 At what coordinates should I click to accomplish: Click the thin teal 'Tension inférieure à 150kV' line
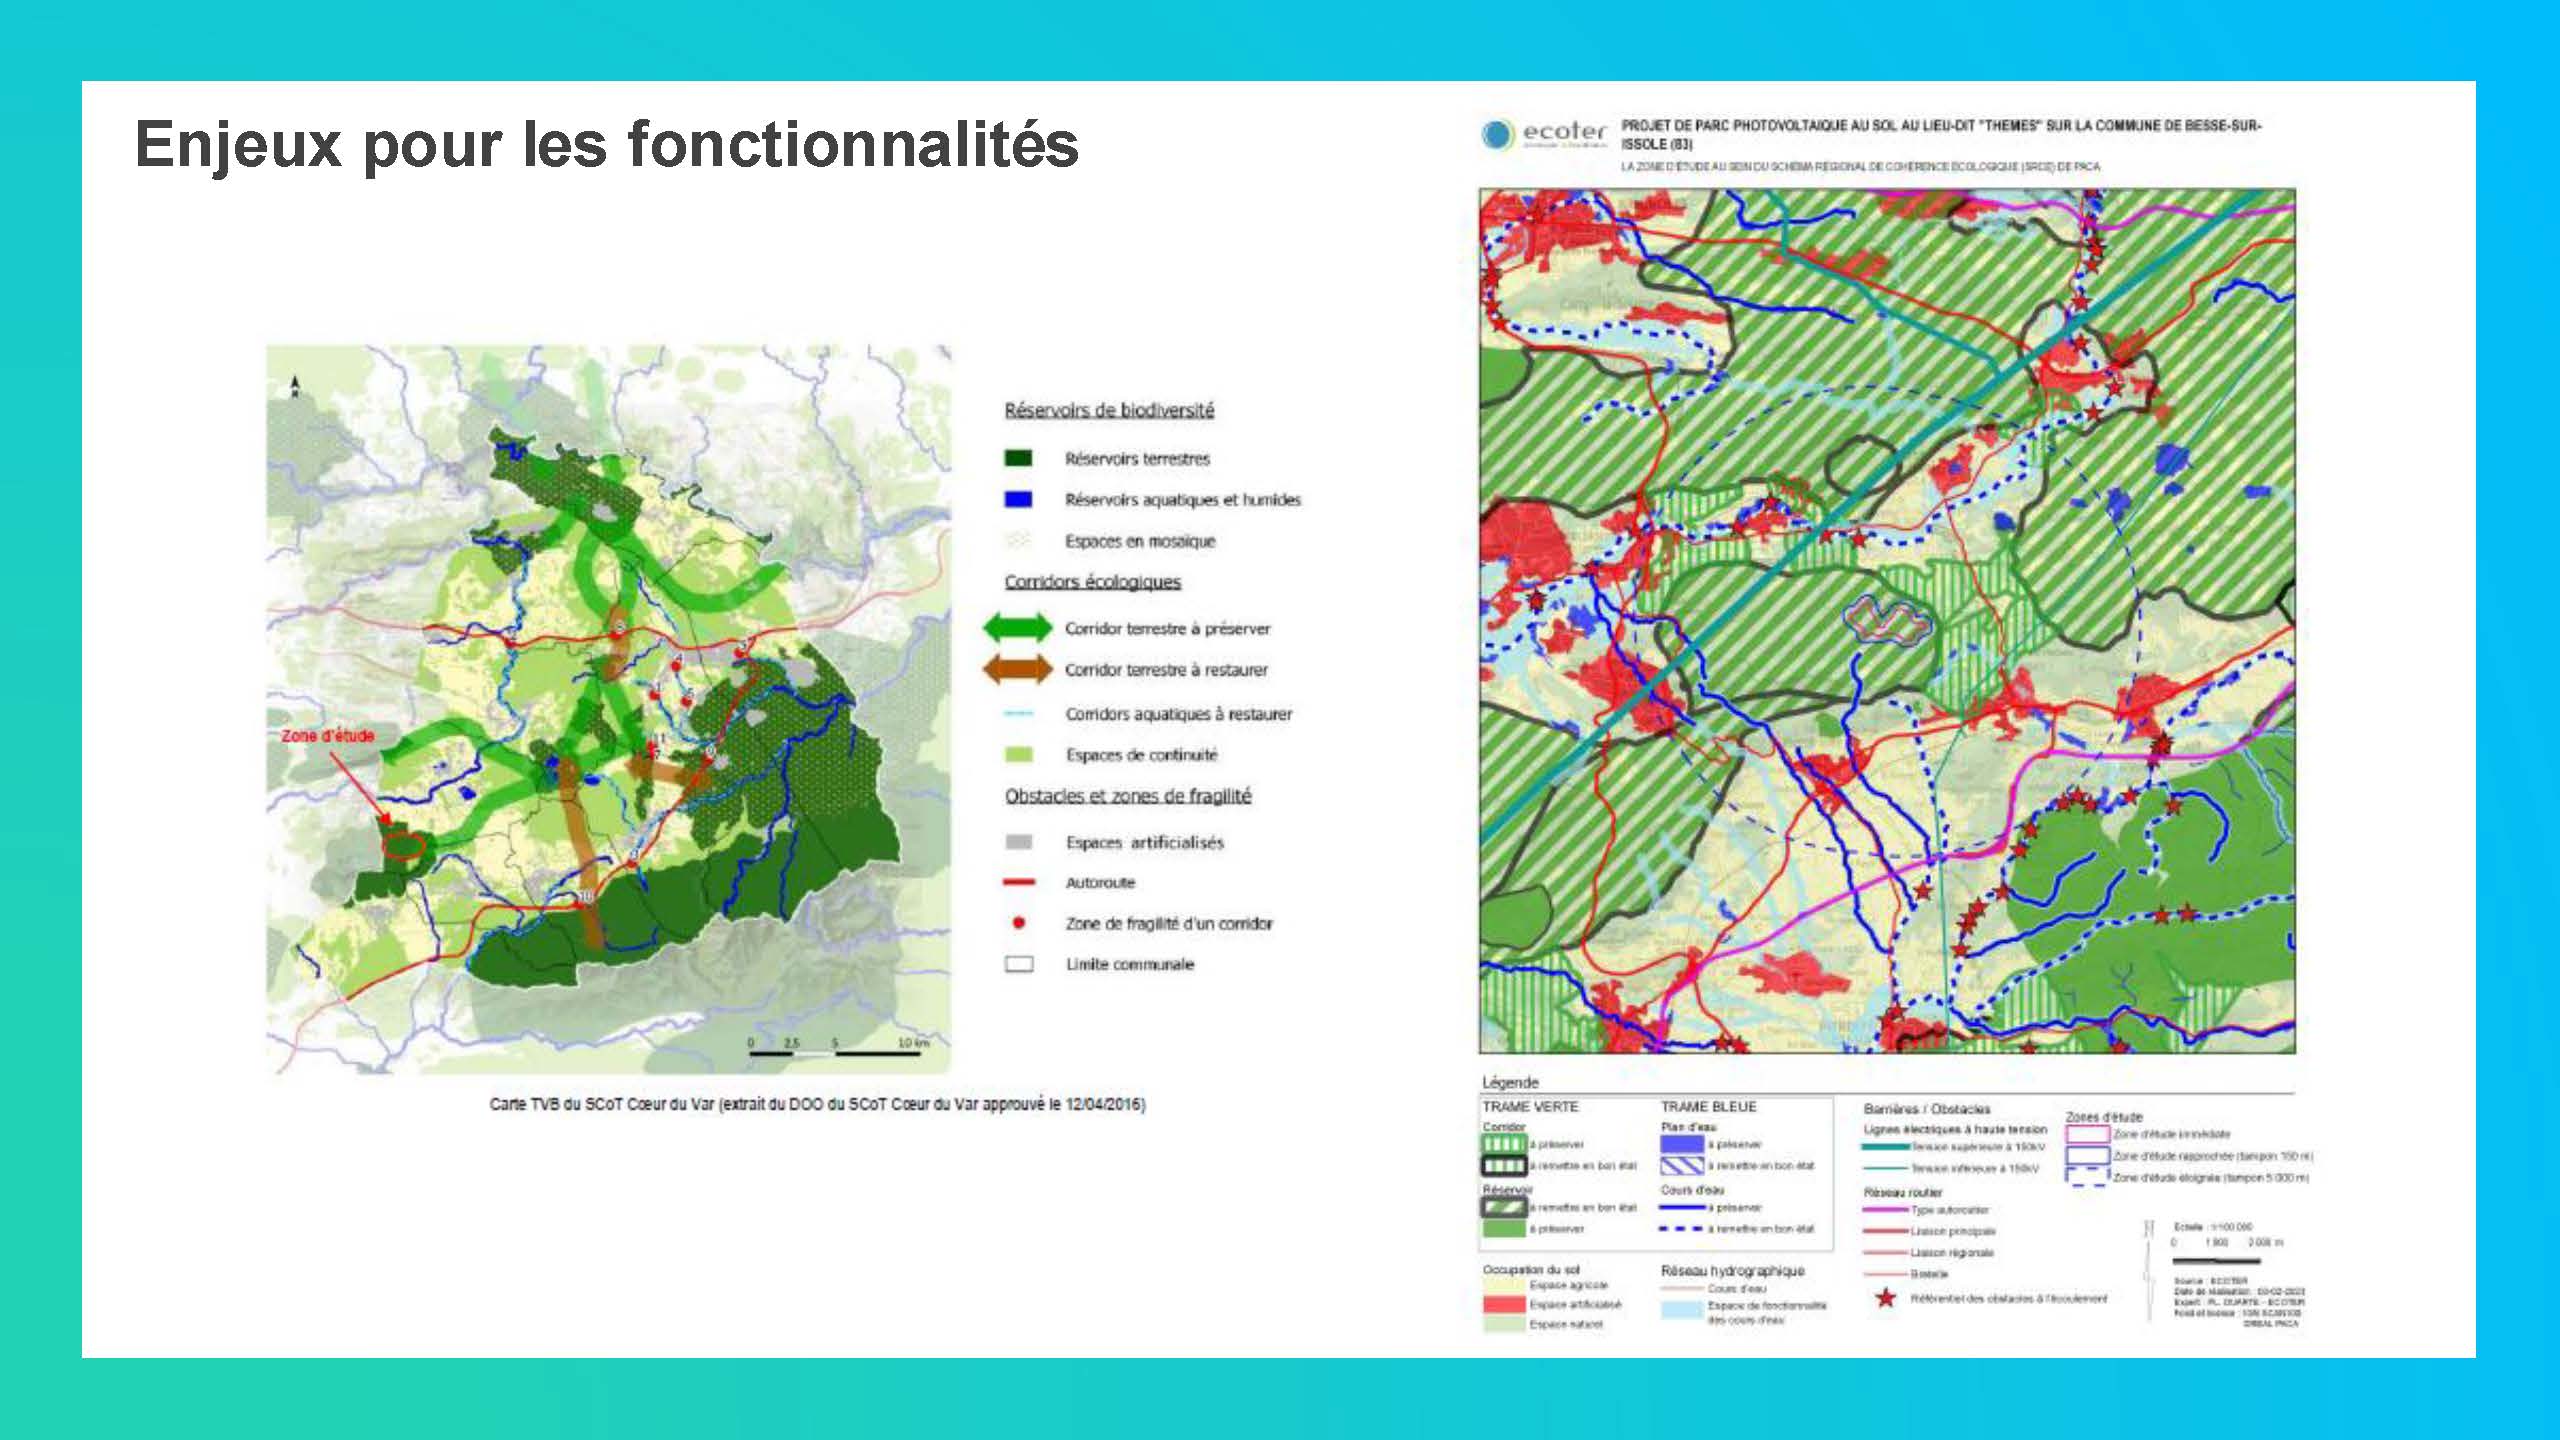coord(1887,1168)
